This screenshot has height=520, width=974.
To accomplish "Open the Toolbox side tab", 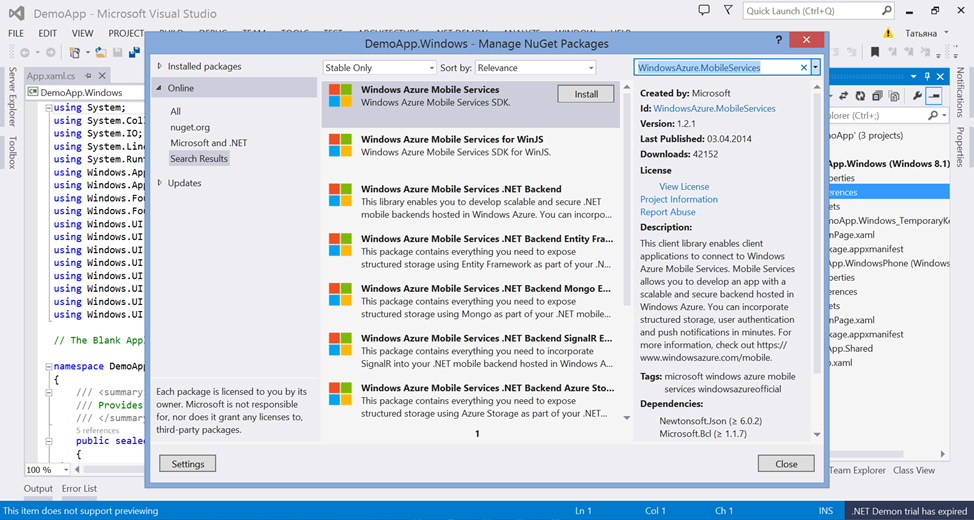I will [x=12, y=153].
